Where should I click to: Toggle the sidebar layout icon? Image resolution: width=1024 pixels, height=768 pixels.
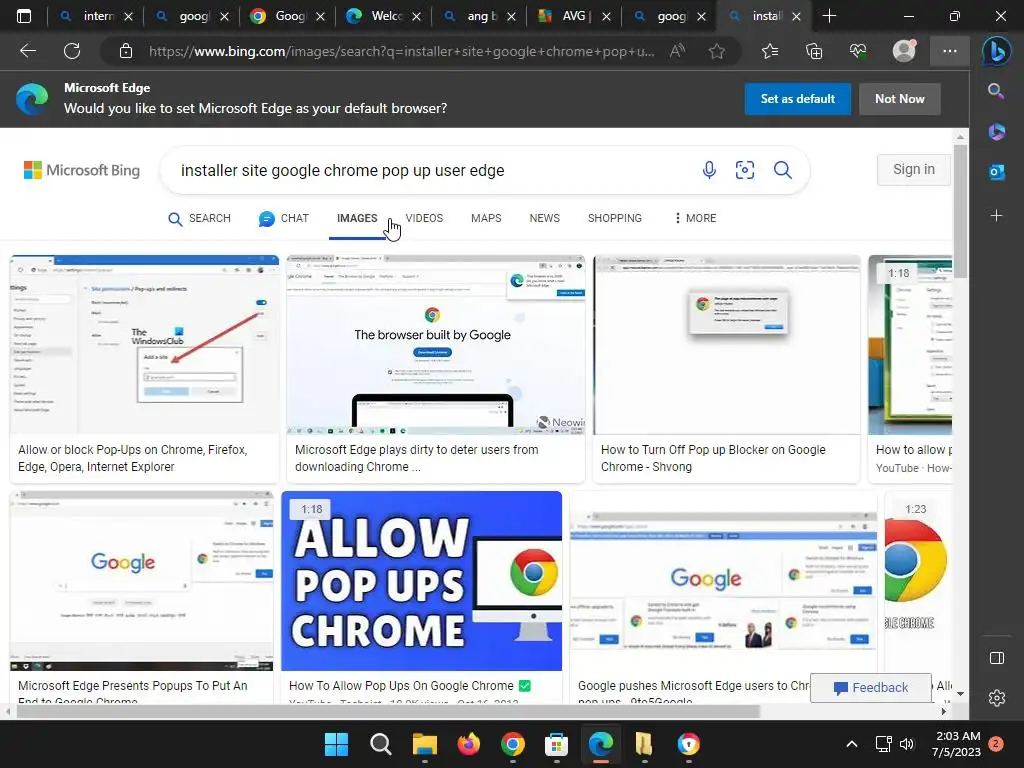pyautogui.click(x=997, y=658)
